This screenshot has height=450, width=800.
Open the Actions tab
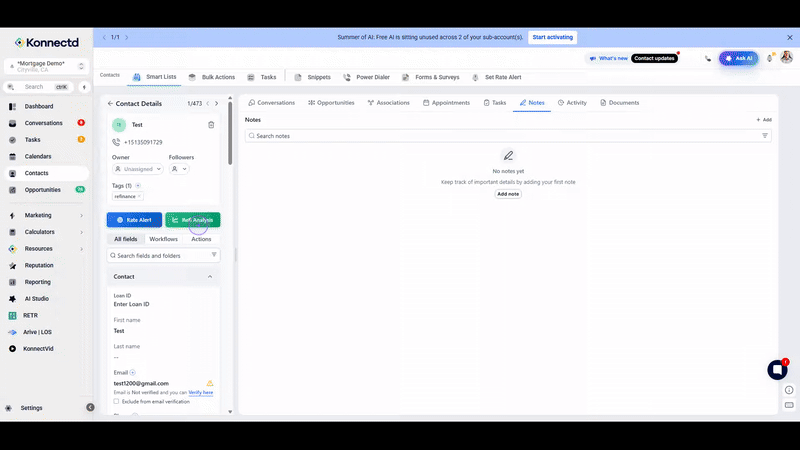201,239
